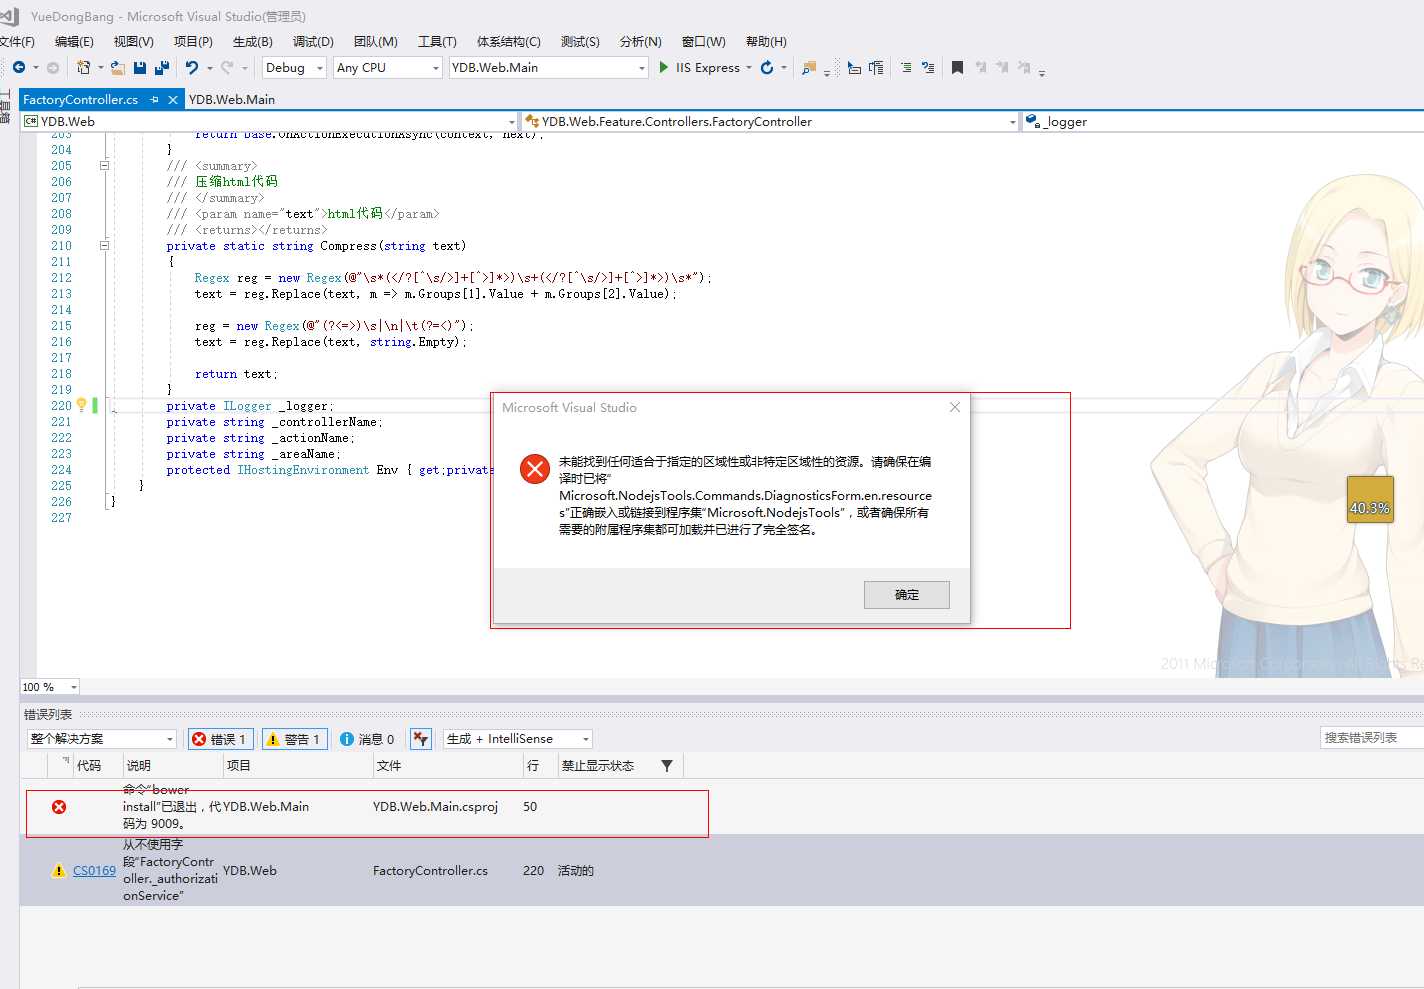Toggle the 消息 0 messages filter
The image size is (1424, 989).
tap(367, 739)
